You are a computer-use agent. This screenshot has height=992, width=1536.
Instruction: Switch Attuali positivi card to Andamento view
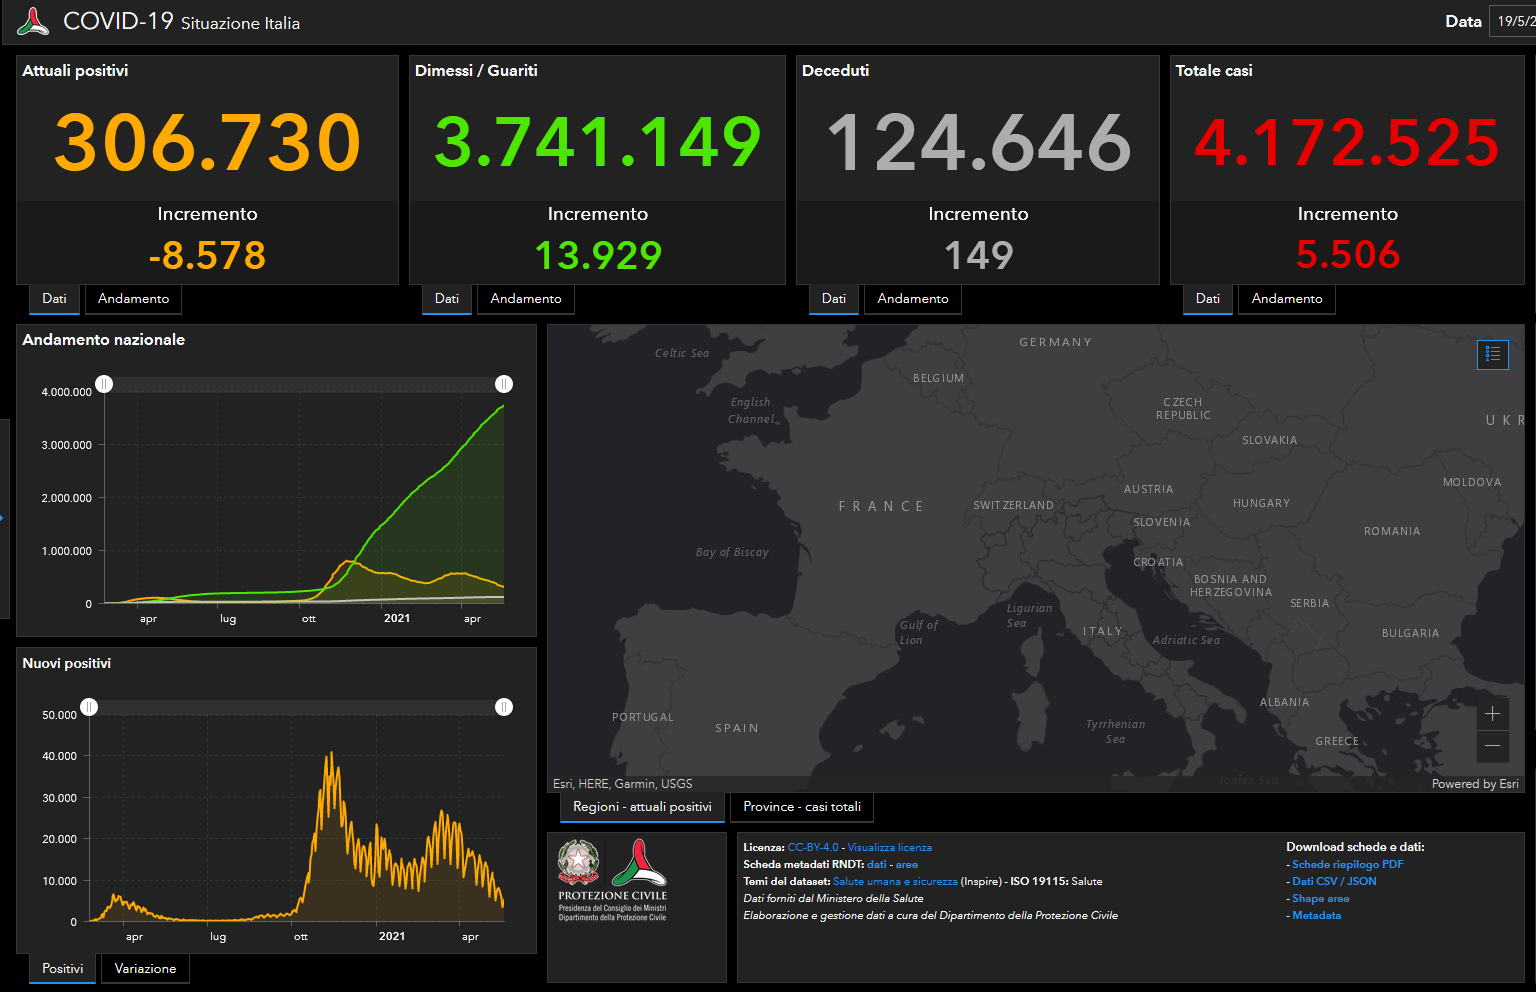[132, 298]
